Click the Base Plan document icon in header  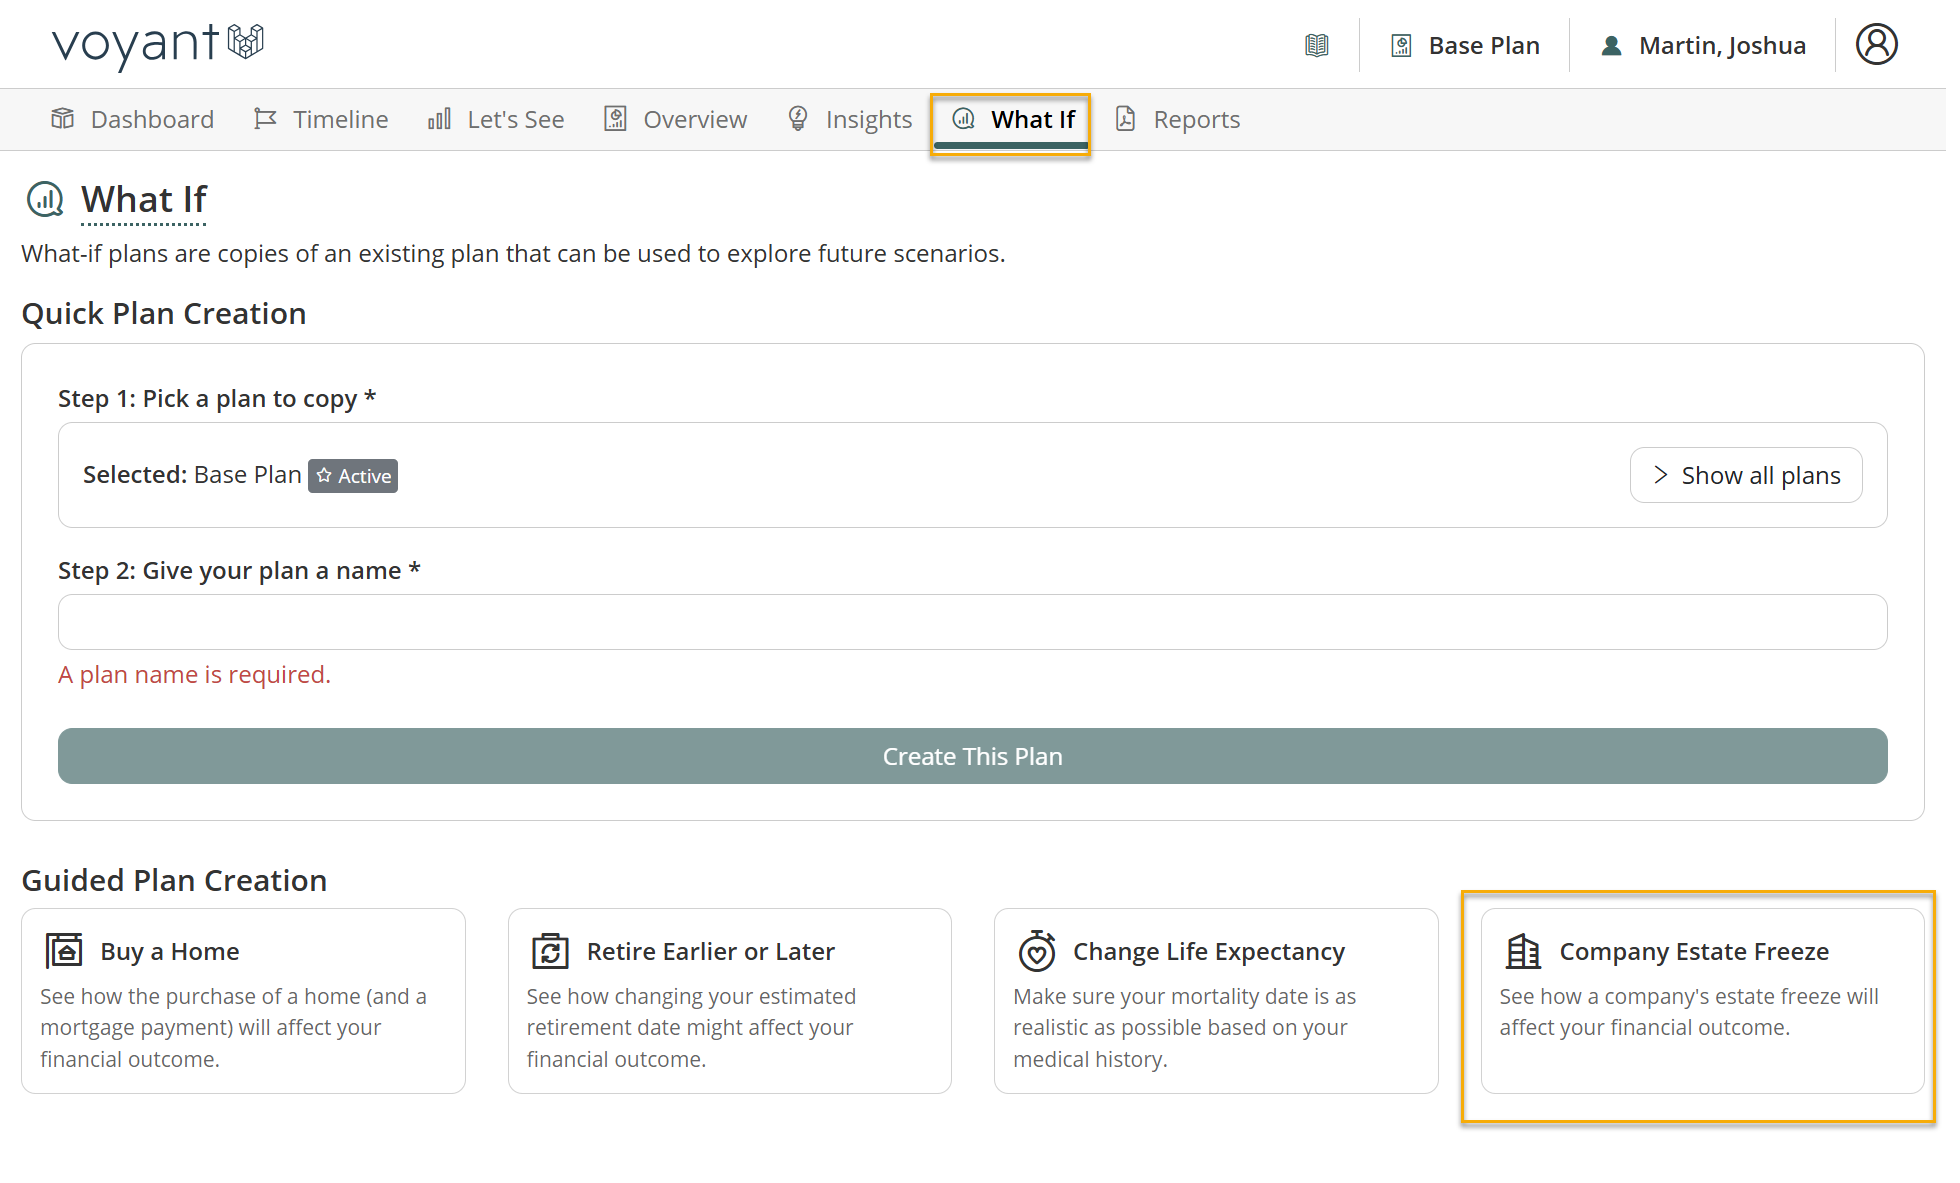click(x=1401, y=46)
